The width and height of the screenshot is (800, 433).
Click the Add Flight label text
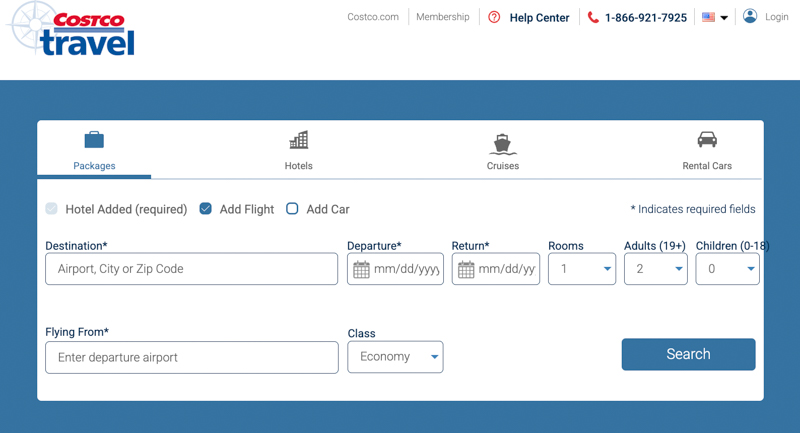247,209
